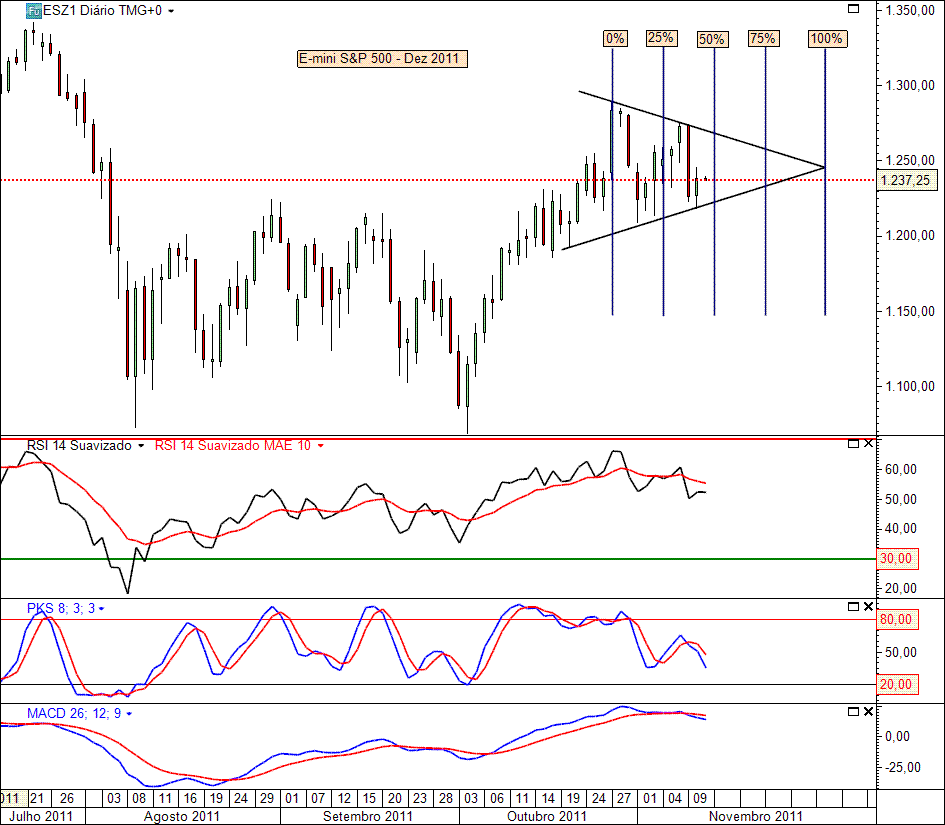Screen dimensions: 945x825
Task: Click the PKS 8; 3; 3 indicator label
Action: [61, 608]
